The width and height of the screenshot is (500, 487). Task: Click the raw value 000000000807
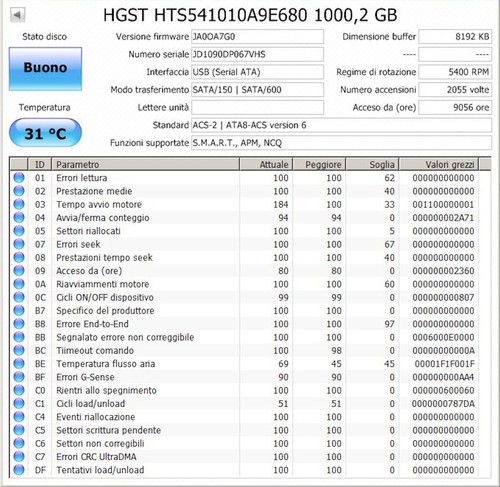tap(443, 297)
